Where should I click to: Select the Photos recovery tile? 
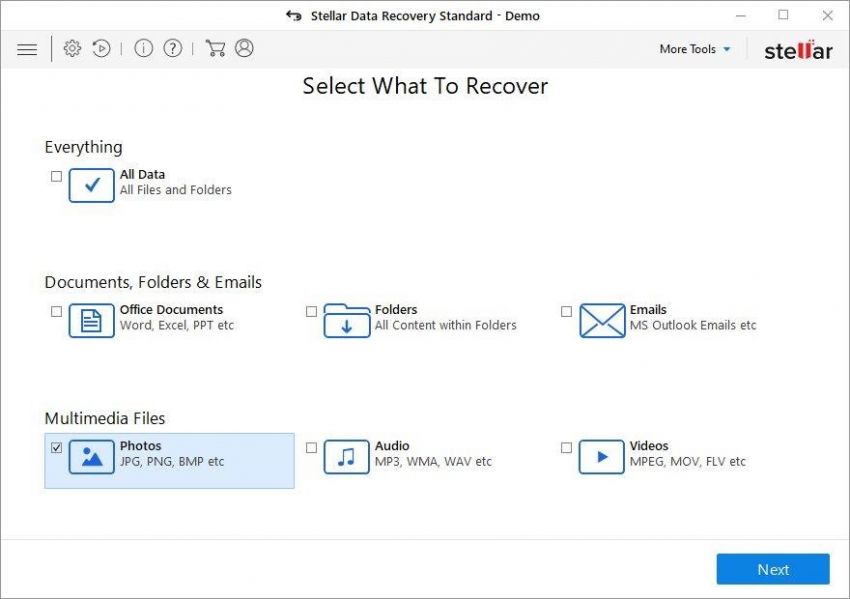(x=169, y=459)
